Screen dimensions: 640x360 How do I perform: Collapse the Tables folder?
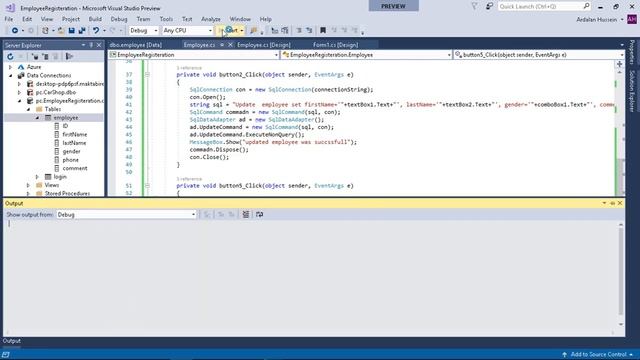tap(29, 109)
